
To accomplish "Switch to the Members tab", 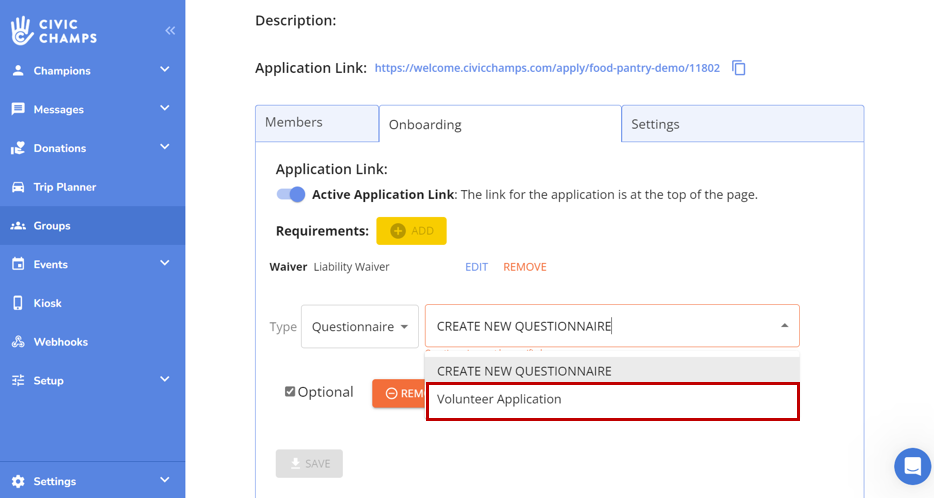I will pyautogui.click(x=316, y=123).
